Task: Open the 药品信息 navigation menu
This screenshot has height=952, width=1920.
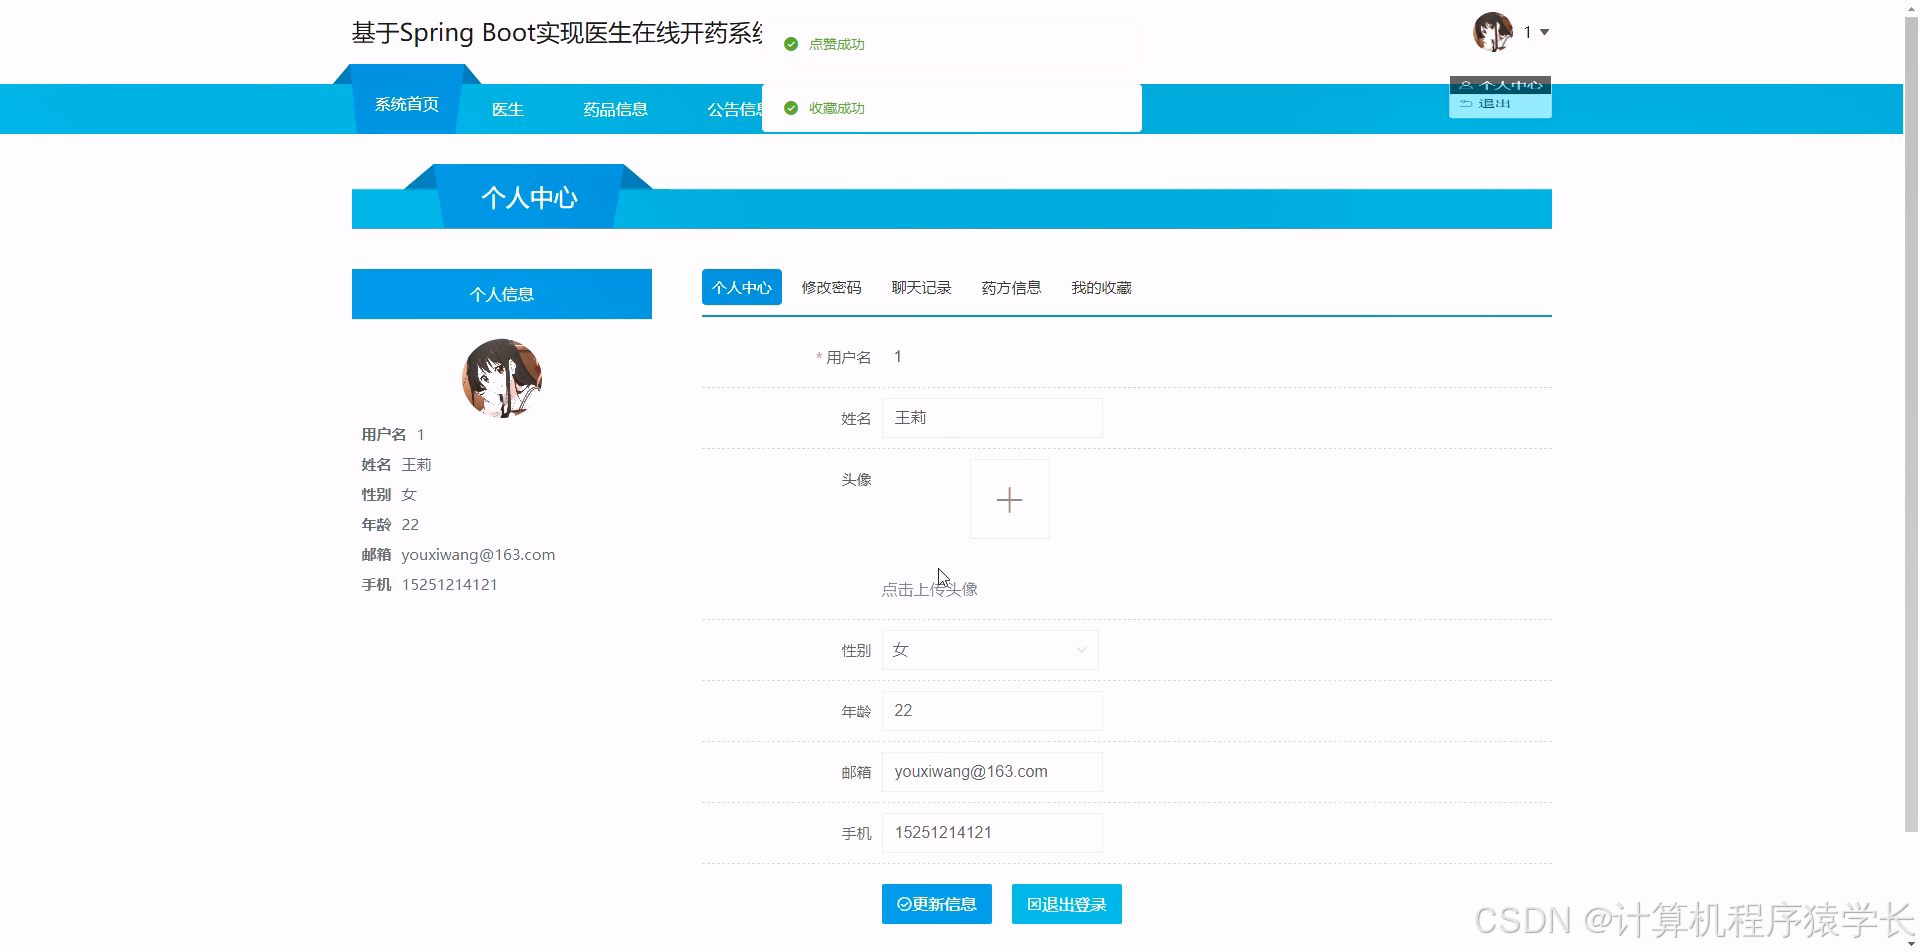Action: [x=615, y=109]
